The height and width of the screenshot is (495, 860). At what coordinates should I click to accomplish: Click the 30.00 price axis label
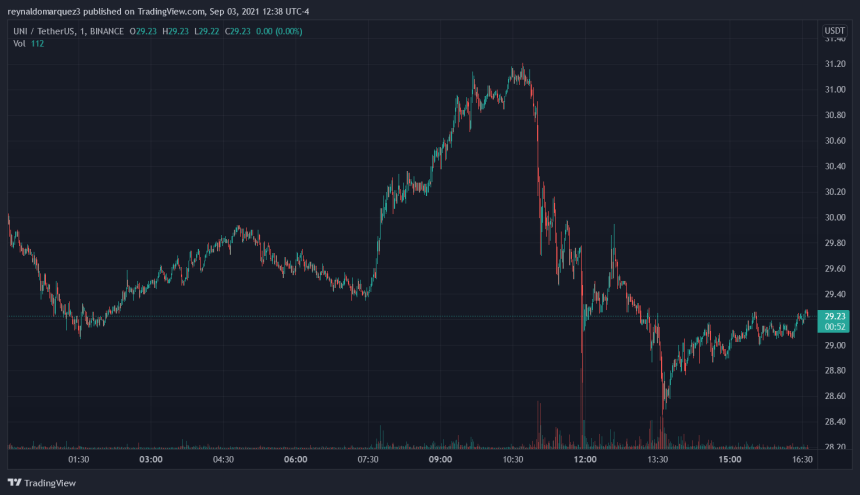834,217
